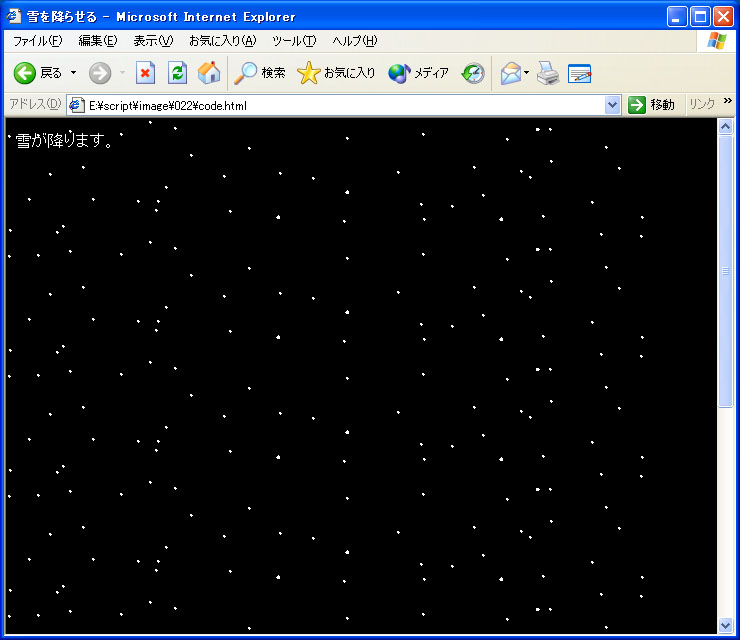Open Favorites (お気に入り) star toolbar button

[x=336, y=73]
